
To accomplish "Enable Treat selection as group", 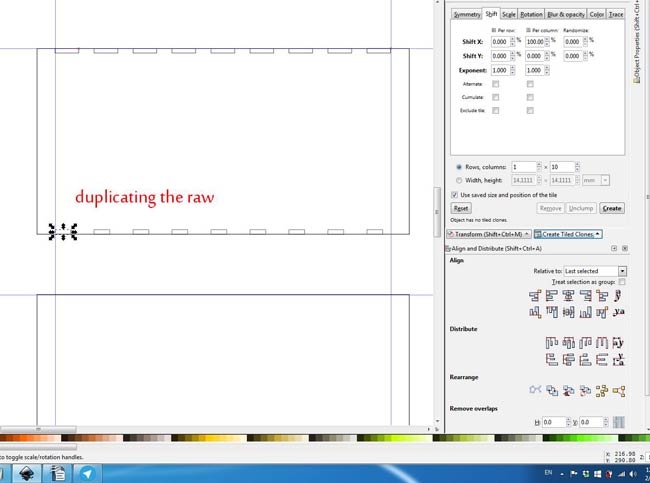I will pyautogui.click(x=622, y=282).
